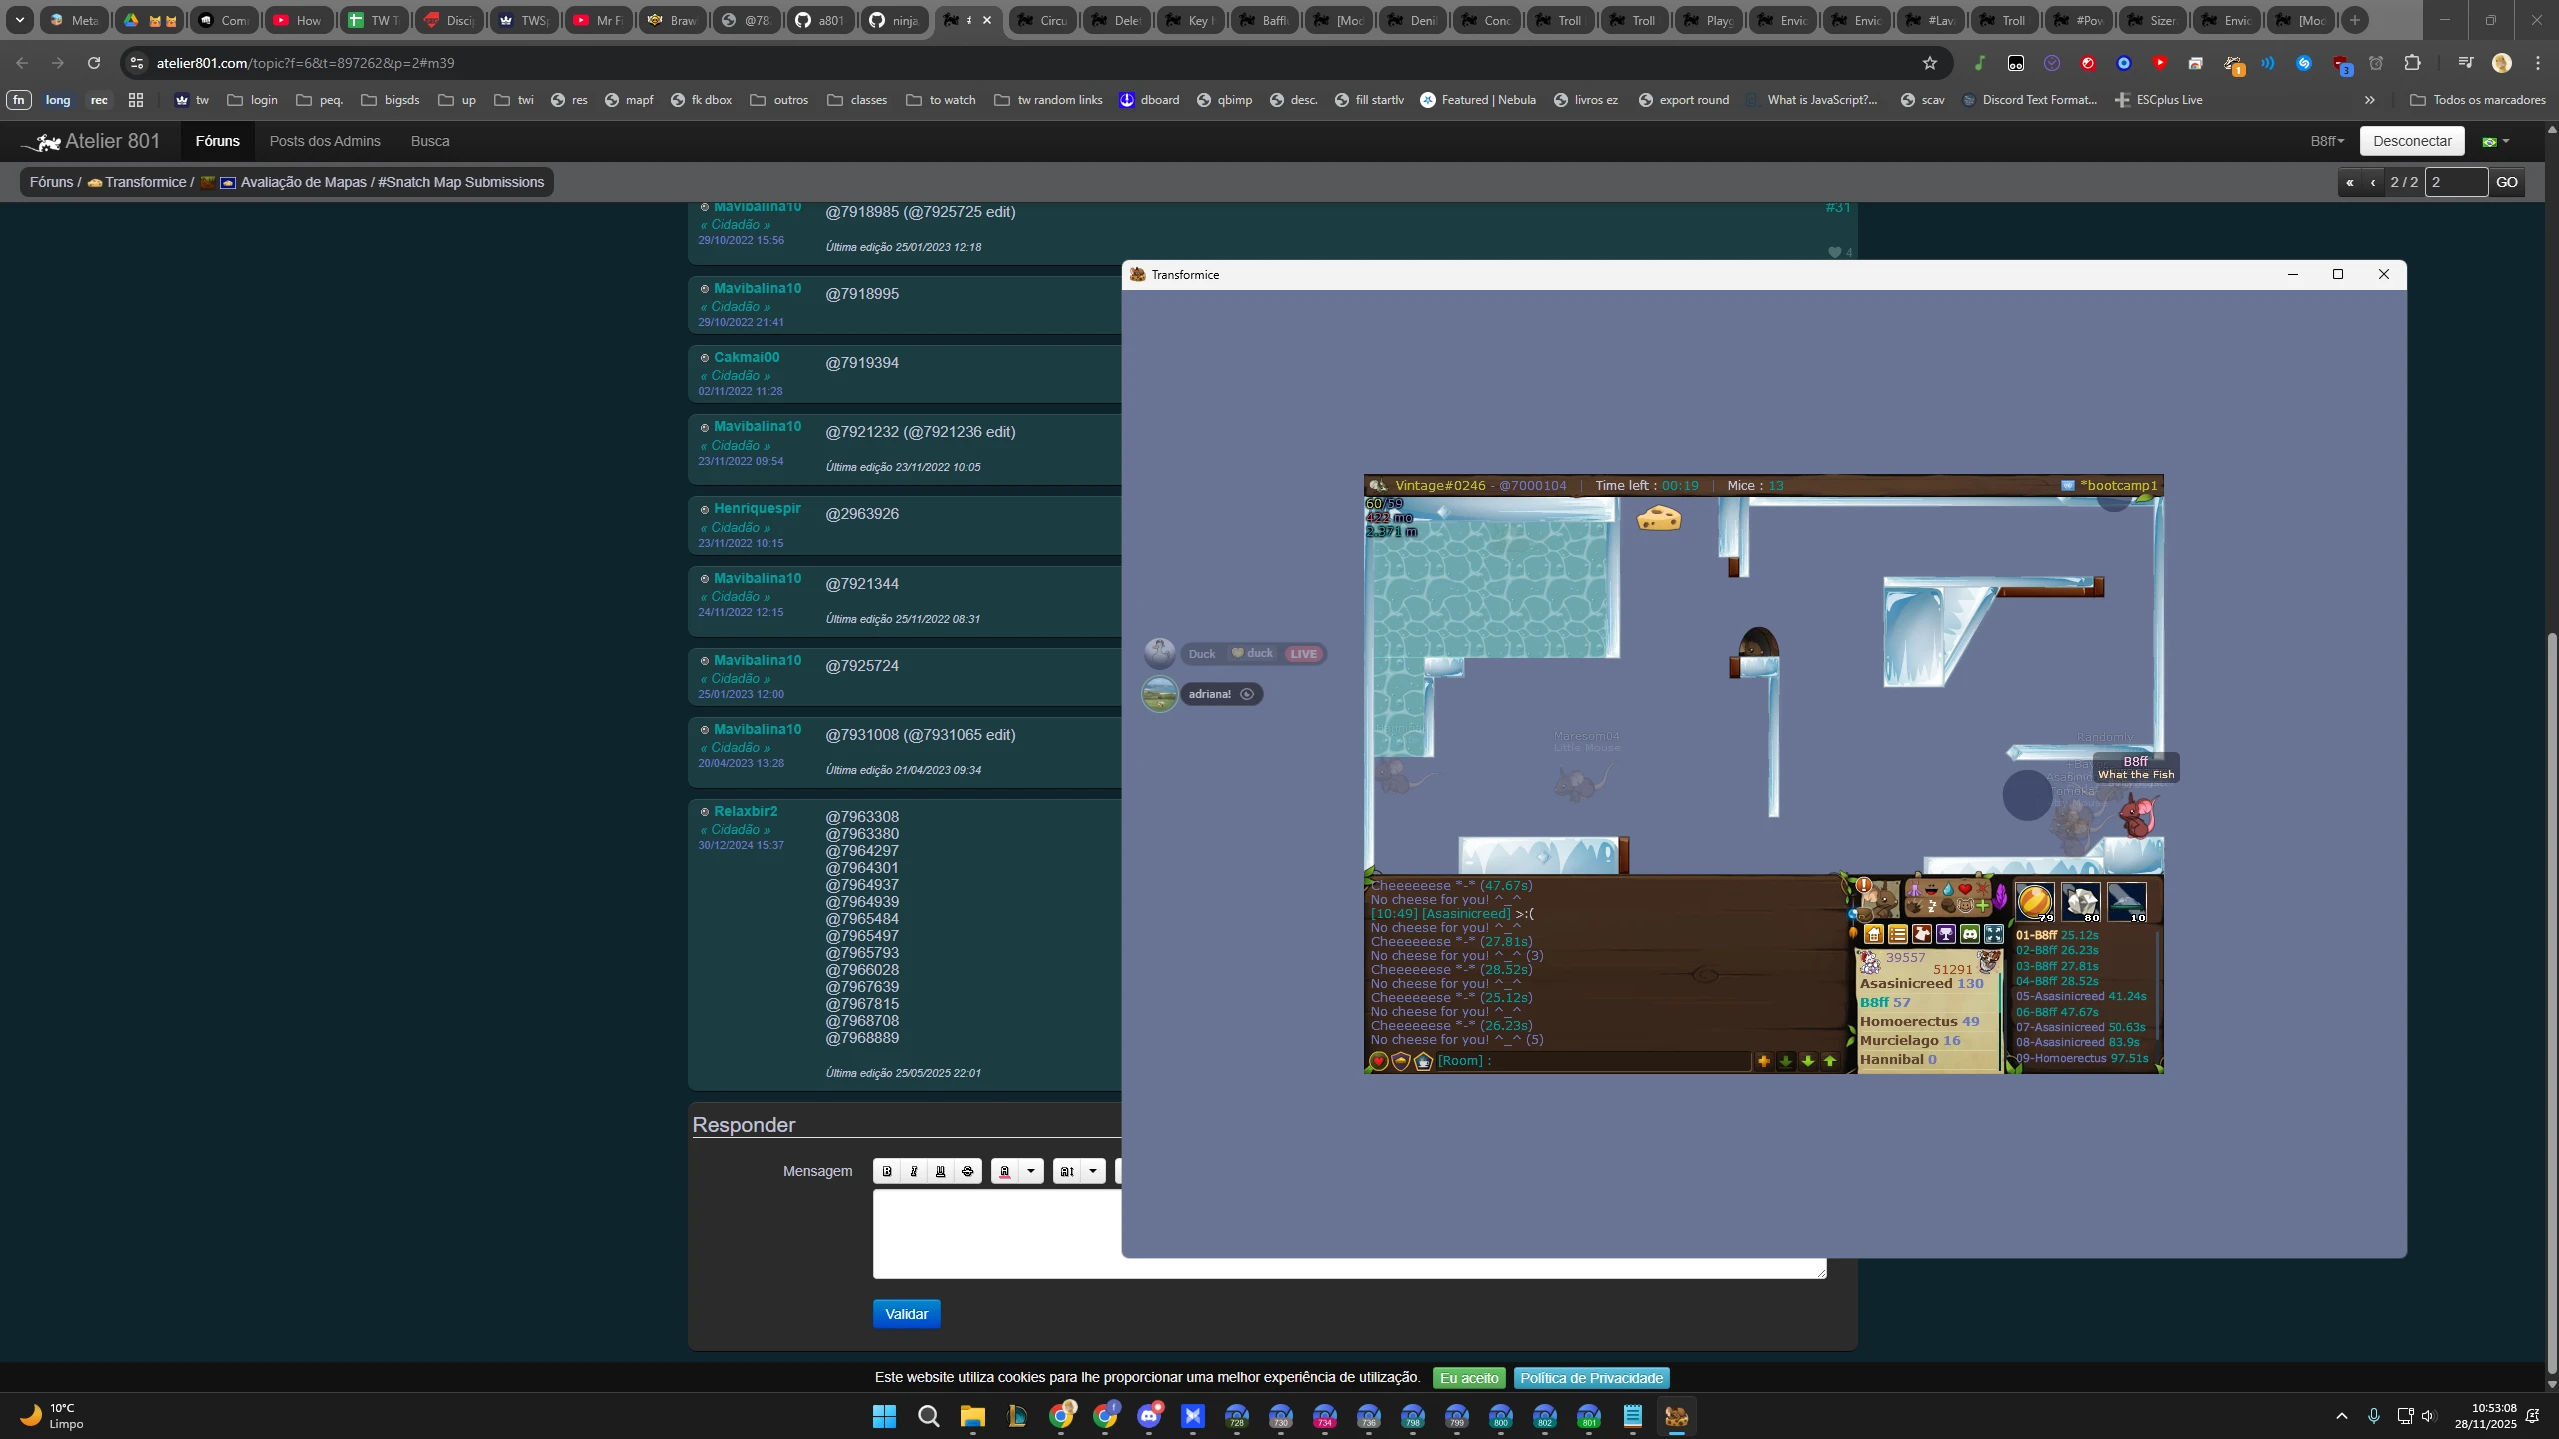Image resolution: width=2559 pixels, height=1439 pixels.
Task: Apply underline formatting in the reply editor
Action: tap(941, 1171)
